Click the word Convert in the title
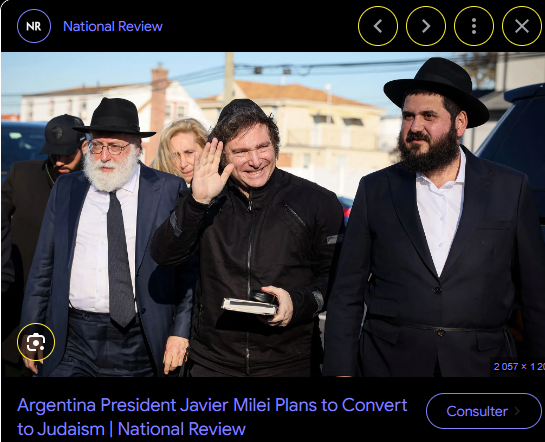Viewport: 545px width, 442px height. click(x=374, y=405)
